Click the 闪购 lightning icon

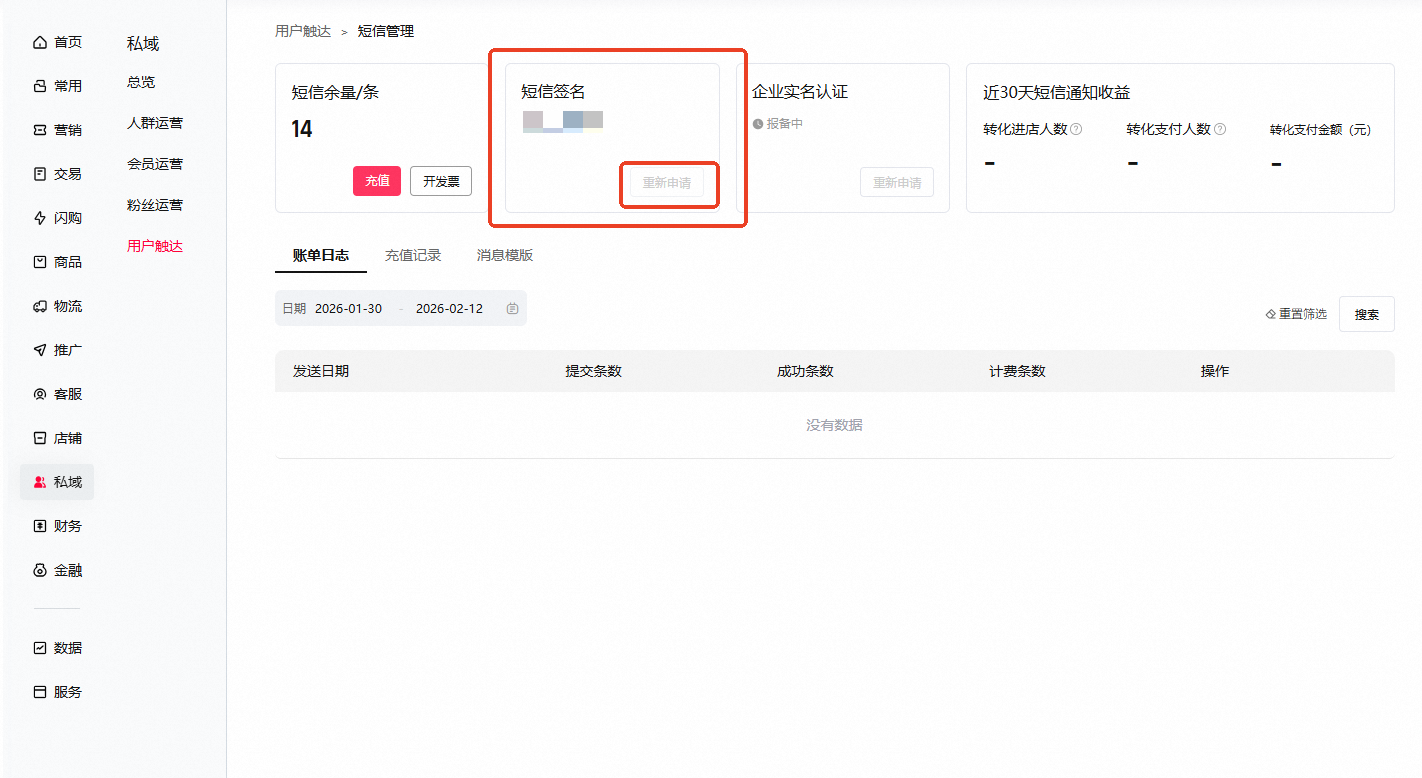(x=40, y=218)
